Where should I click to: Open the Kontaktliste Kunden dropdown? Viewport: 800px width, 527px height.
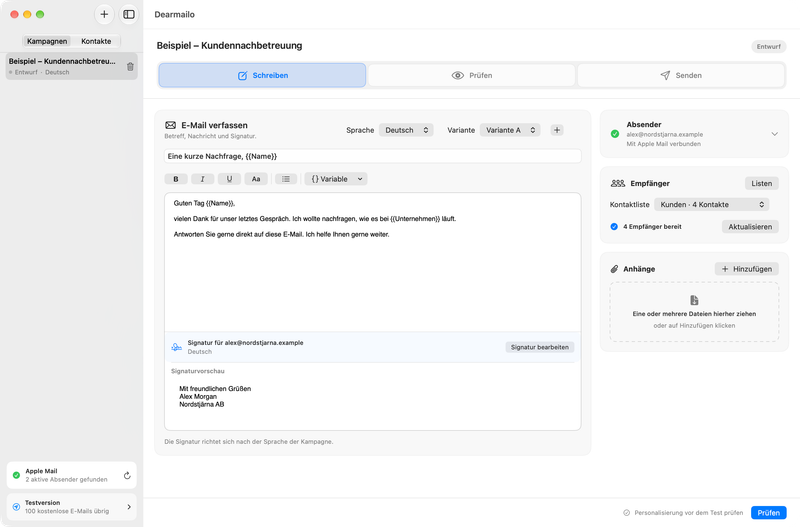[x=712, y=205]
